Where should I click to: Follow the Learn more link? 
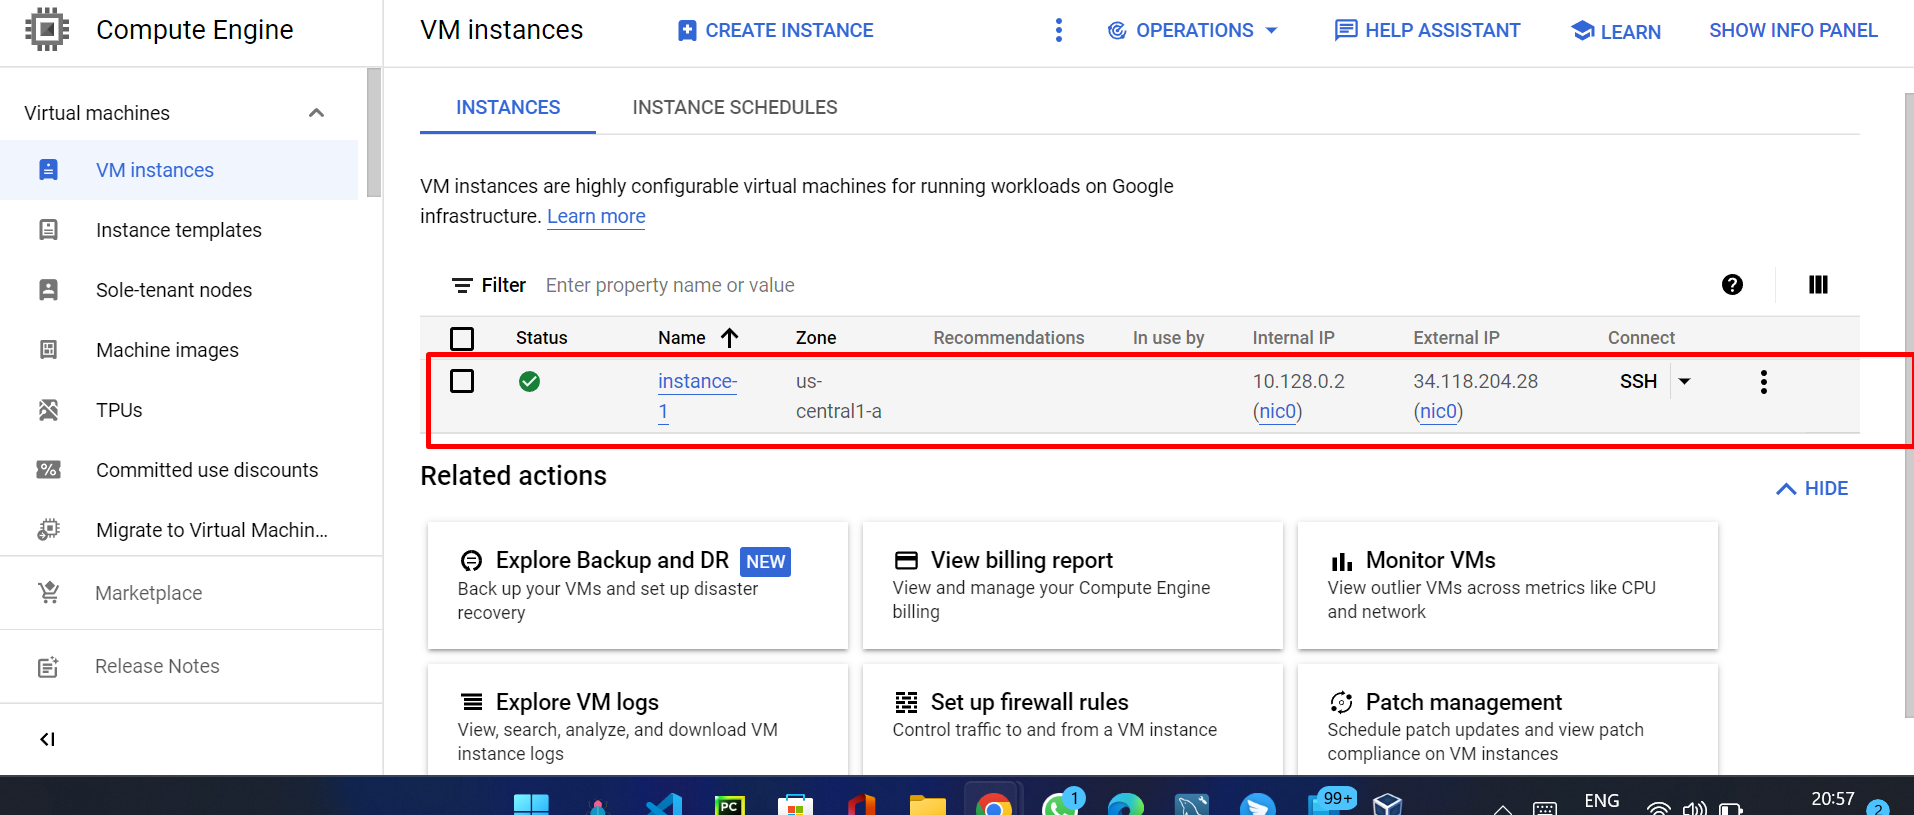pyautogui.click(x=596, y=217)
